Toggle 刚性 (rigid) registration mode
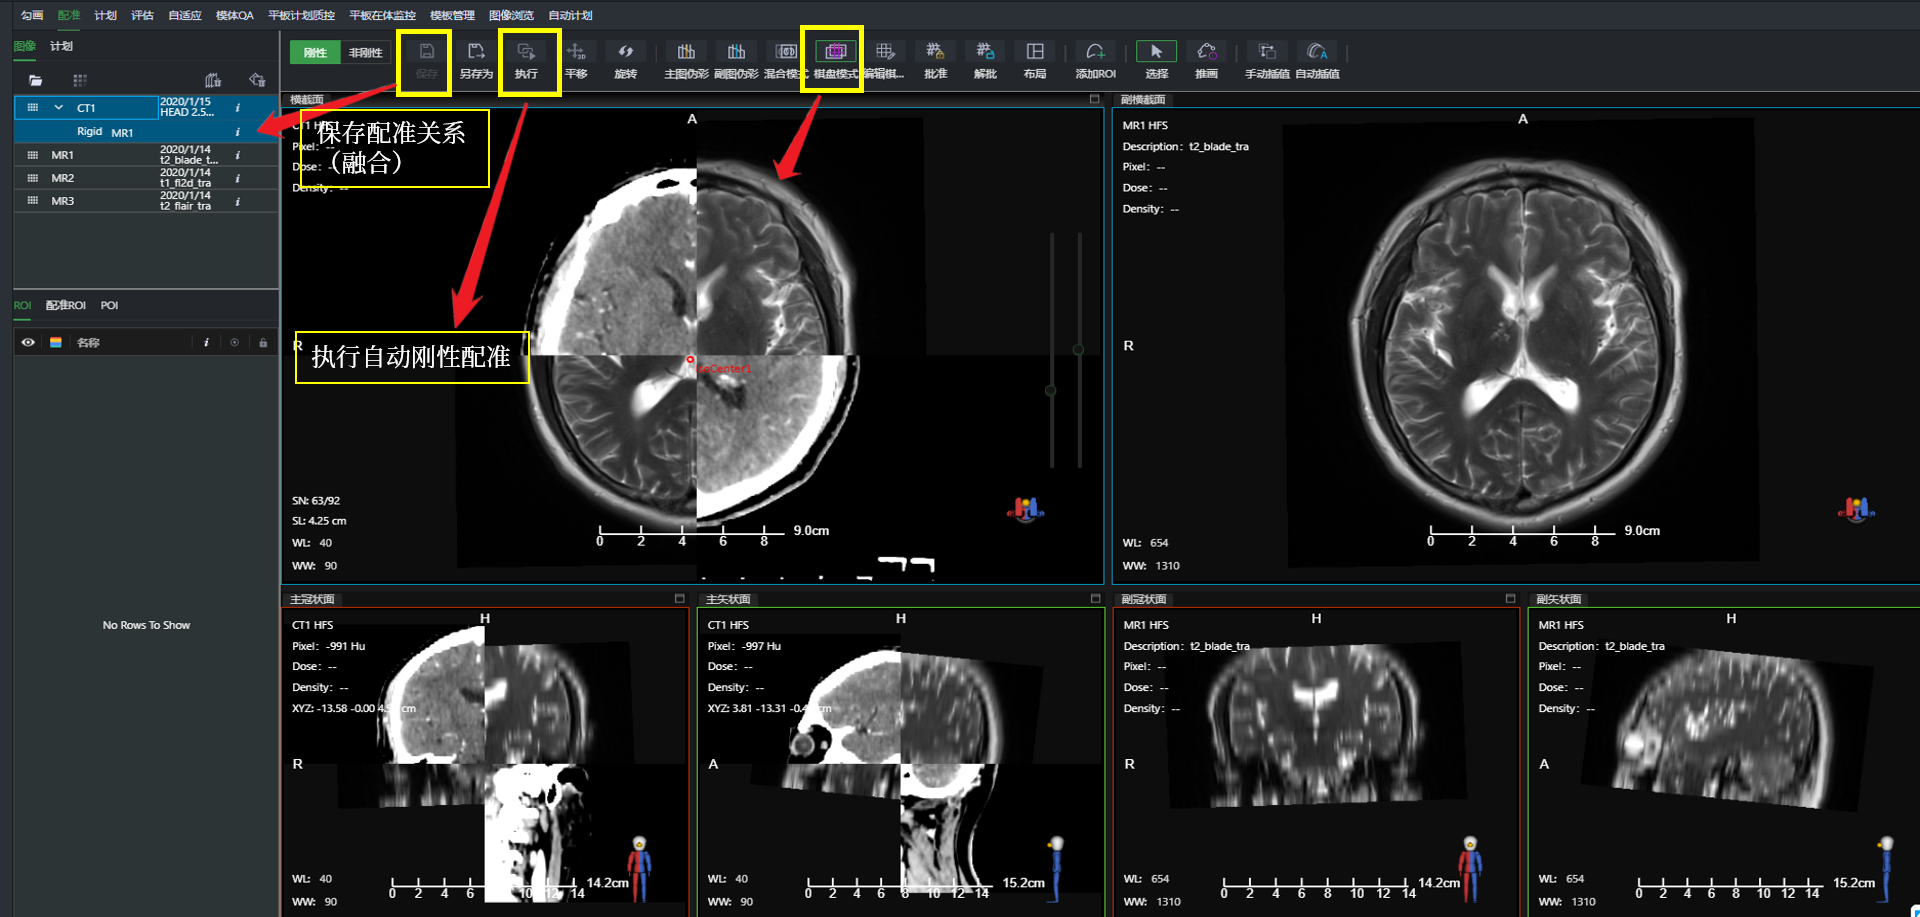This screenshot has height=917, width=1920. point(315,53)
